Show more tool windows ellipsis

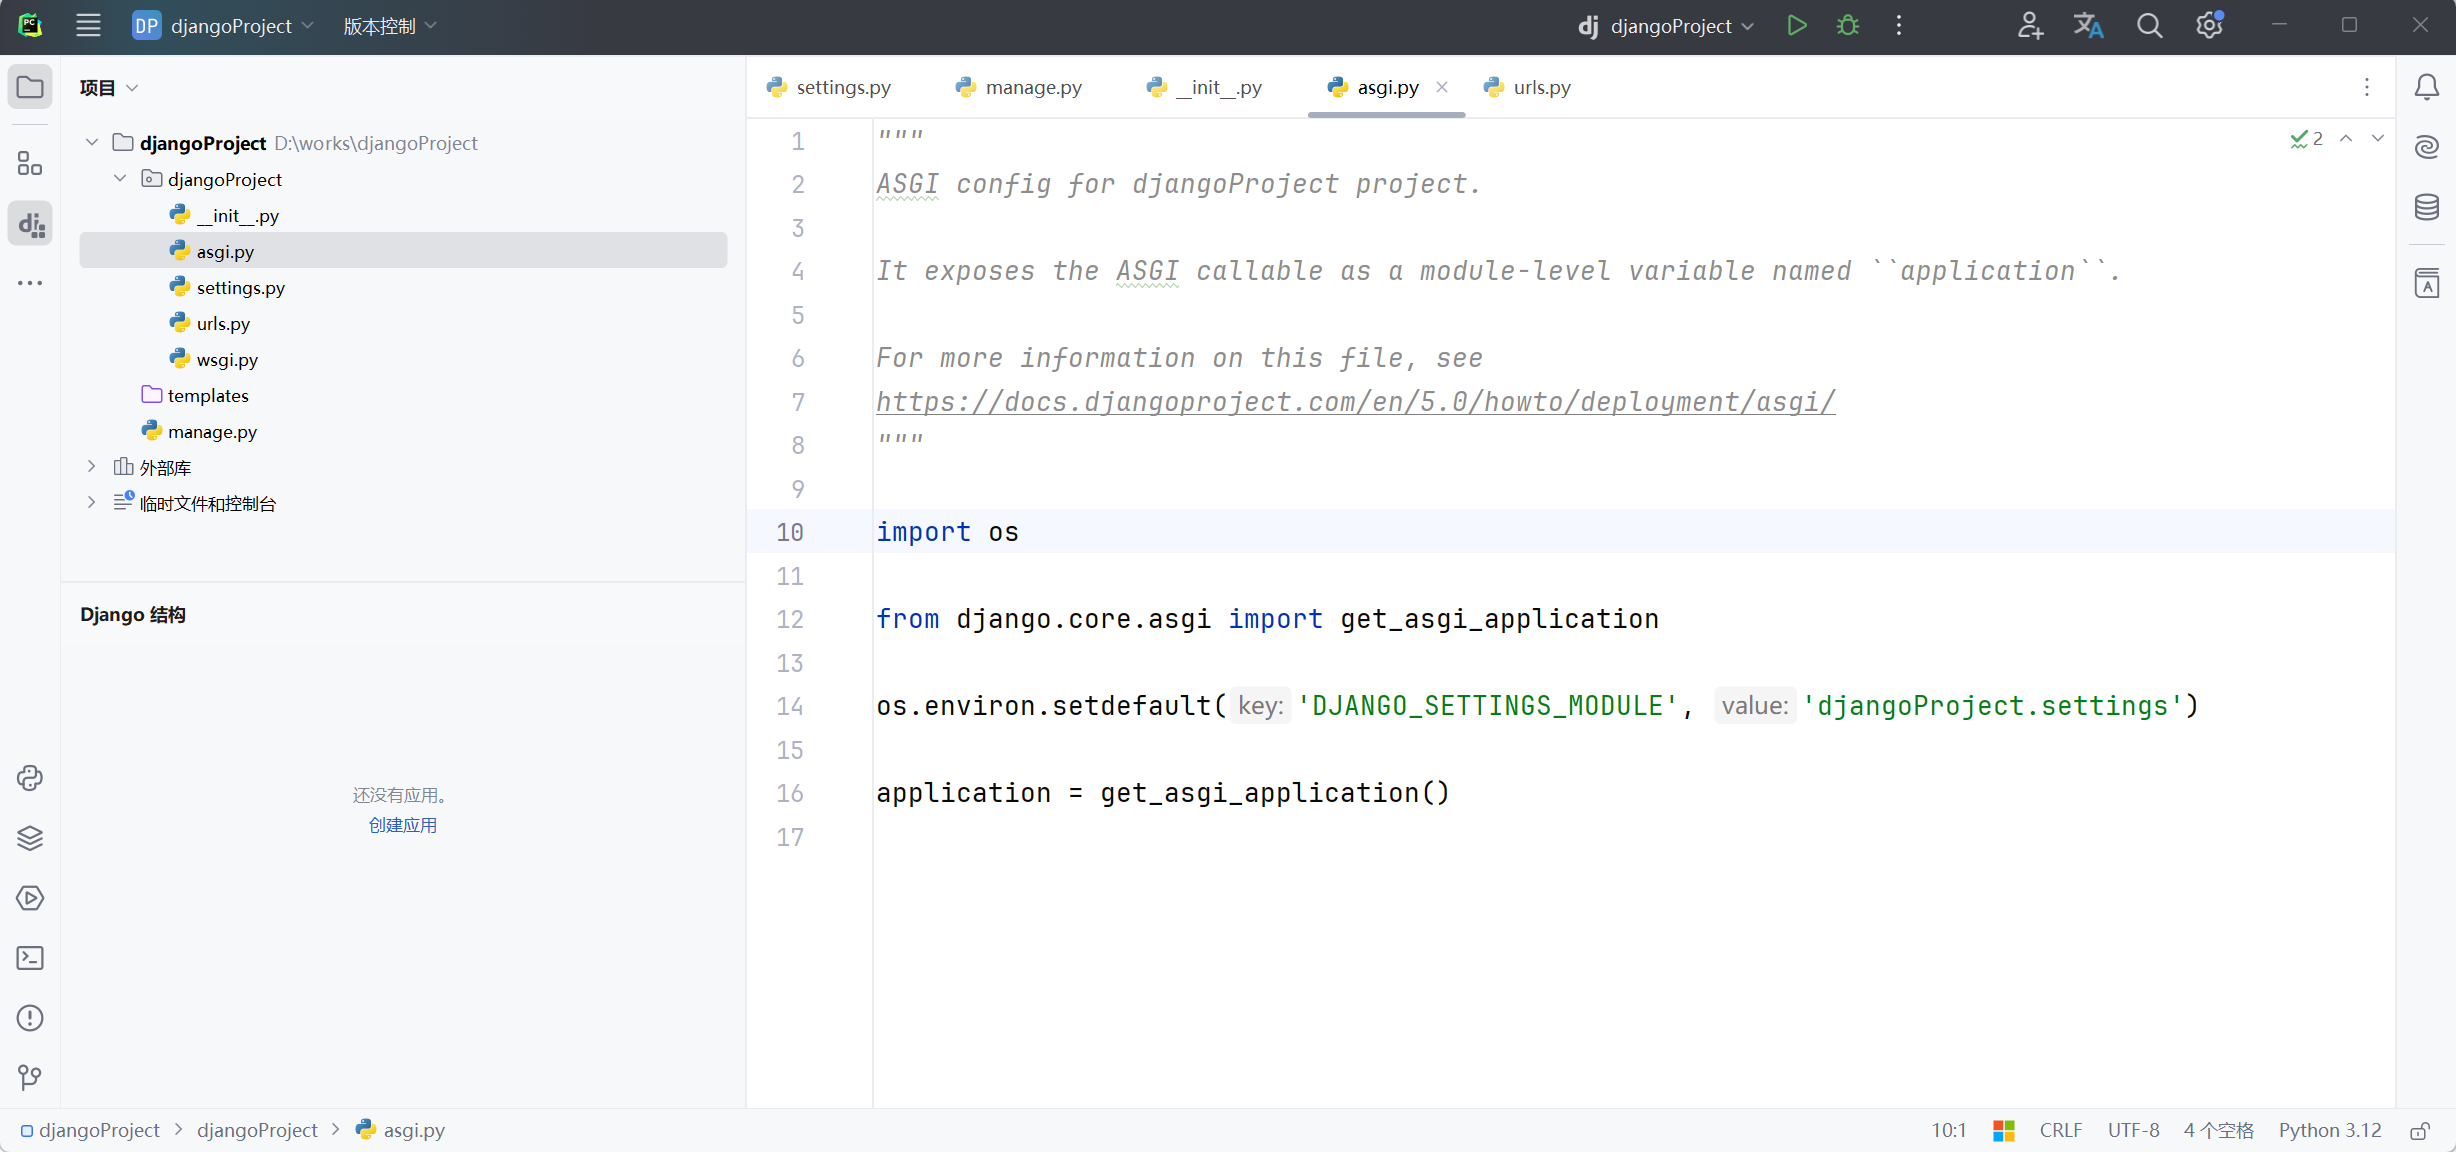30,284
